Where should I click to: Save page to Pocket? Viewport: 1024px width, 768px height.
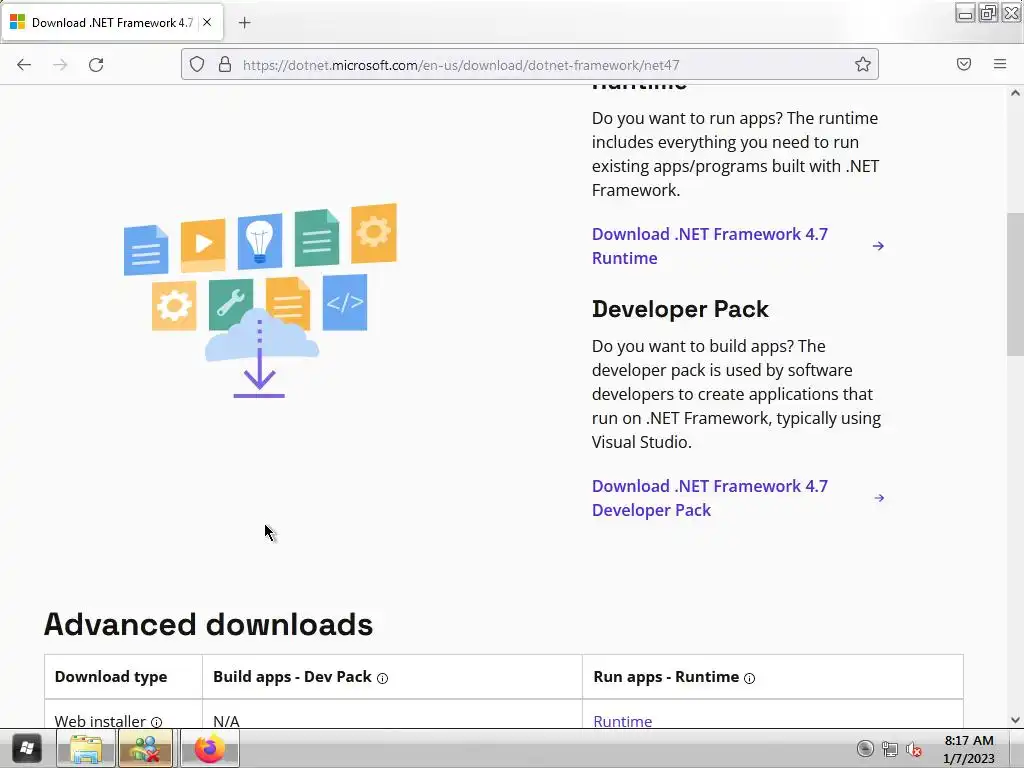tap(964, 64)
